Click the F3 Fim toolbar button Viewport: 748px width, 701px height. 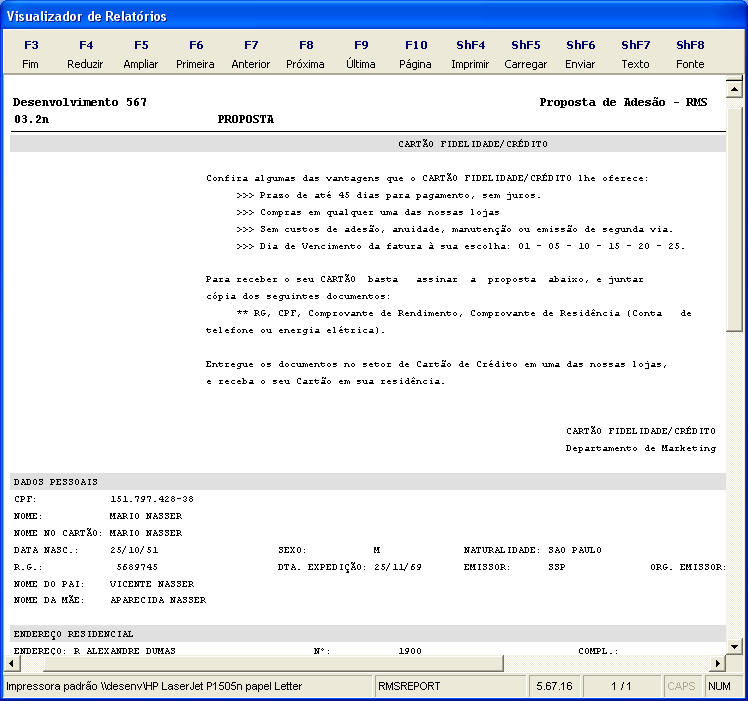pos(31,54)
